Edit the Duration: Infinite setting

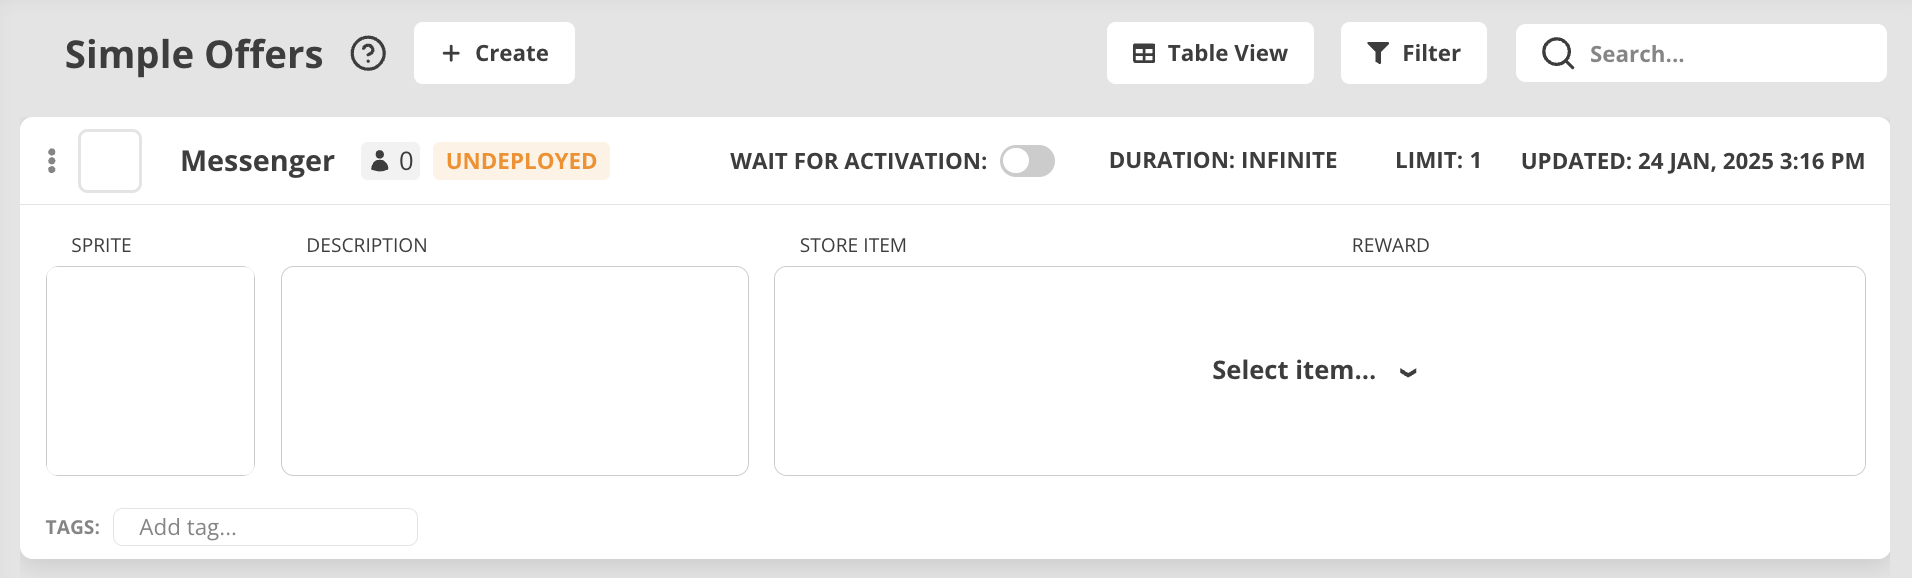tap(1222, 161)
